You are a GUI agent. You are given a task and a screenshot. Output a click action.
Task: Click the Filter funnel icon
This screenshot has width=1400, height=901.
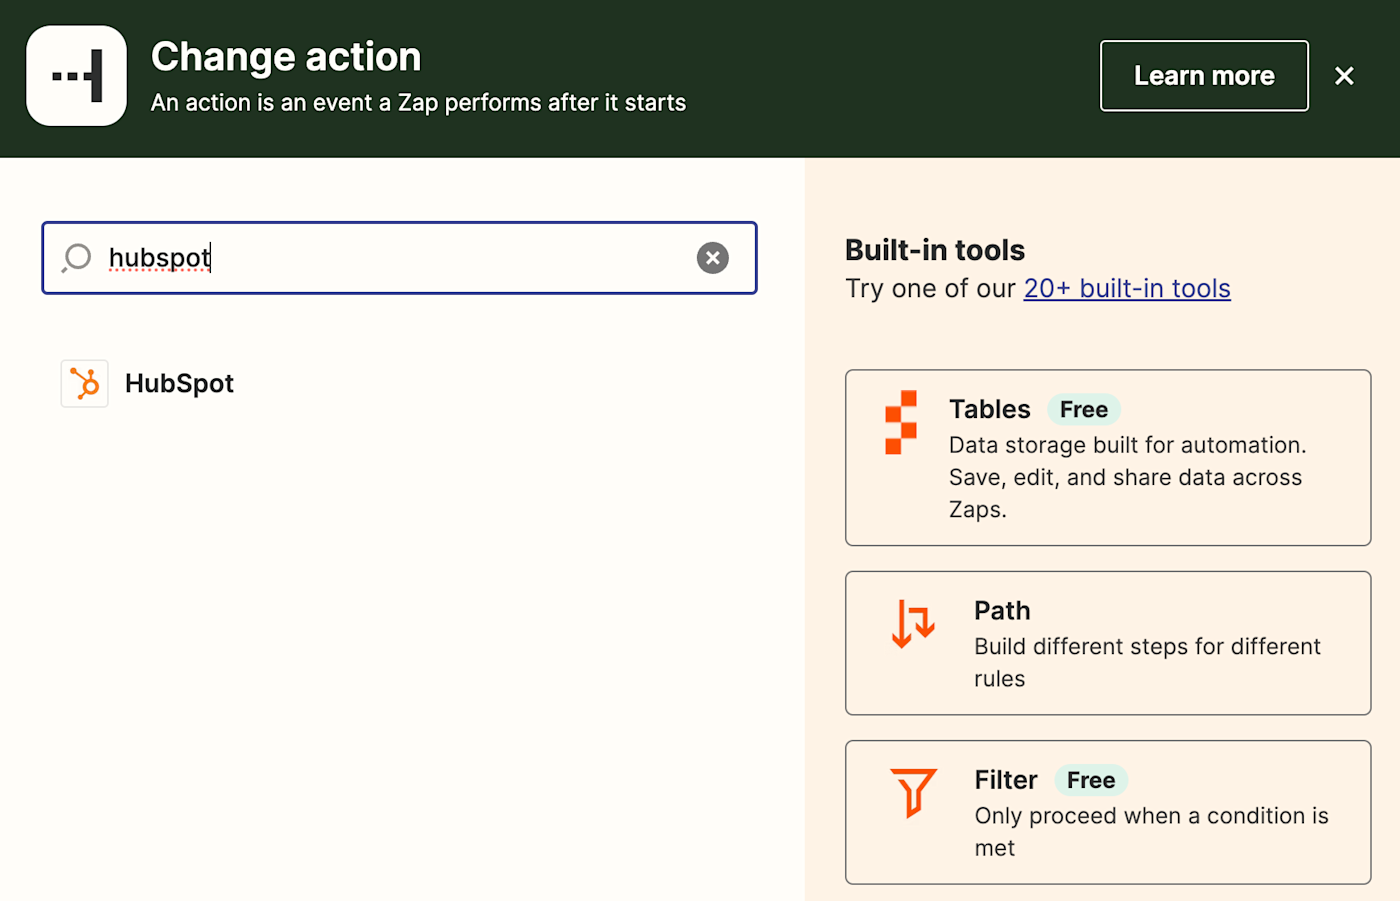(x=913, y=792)
